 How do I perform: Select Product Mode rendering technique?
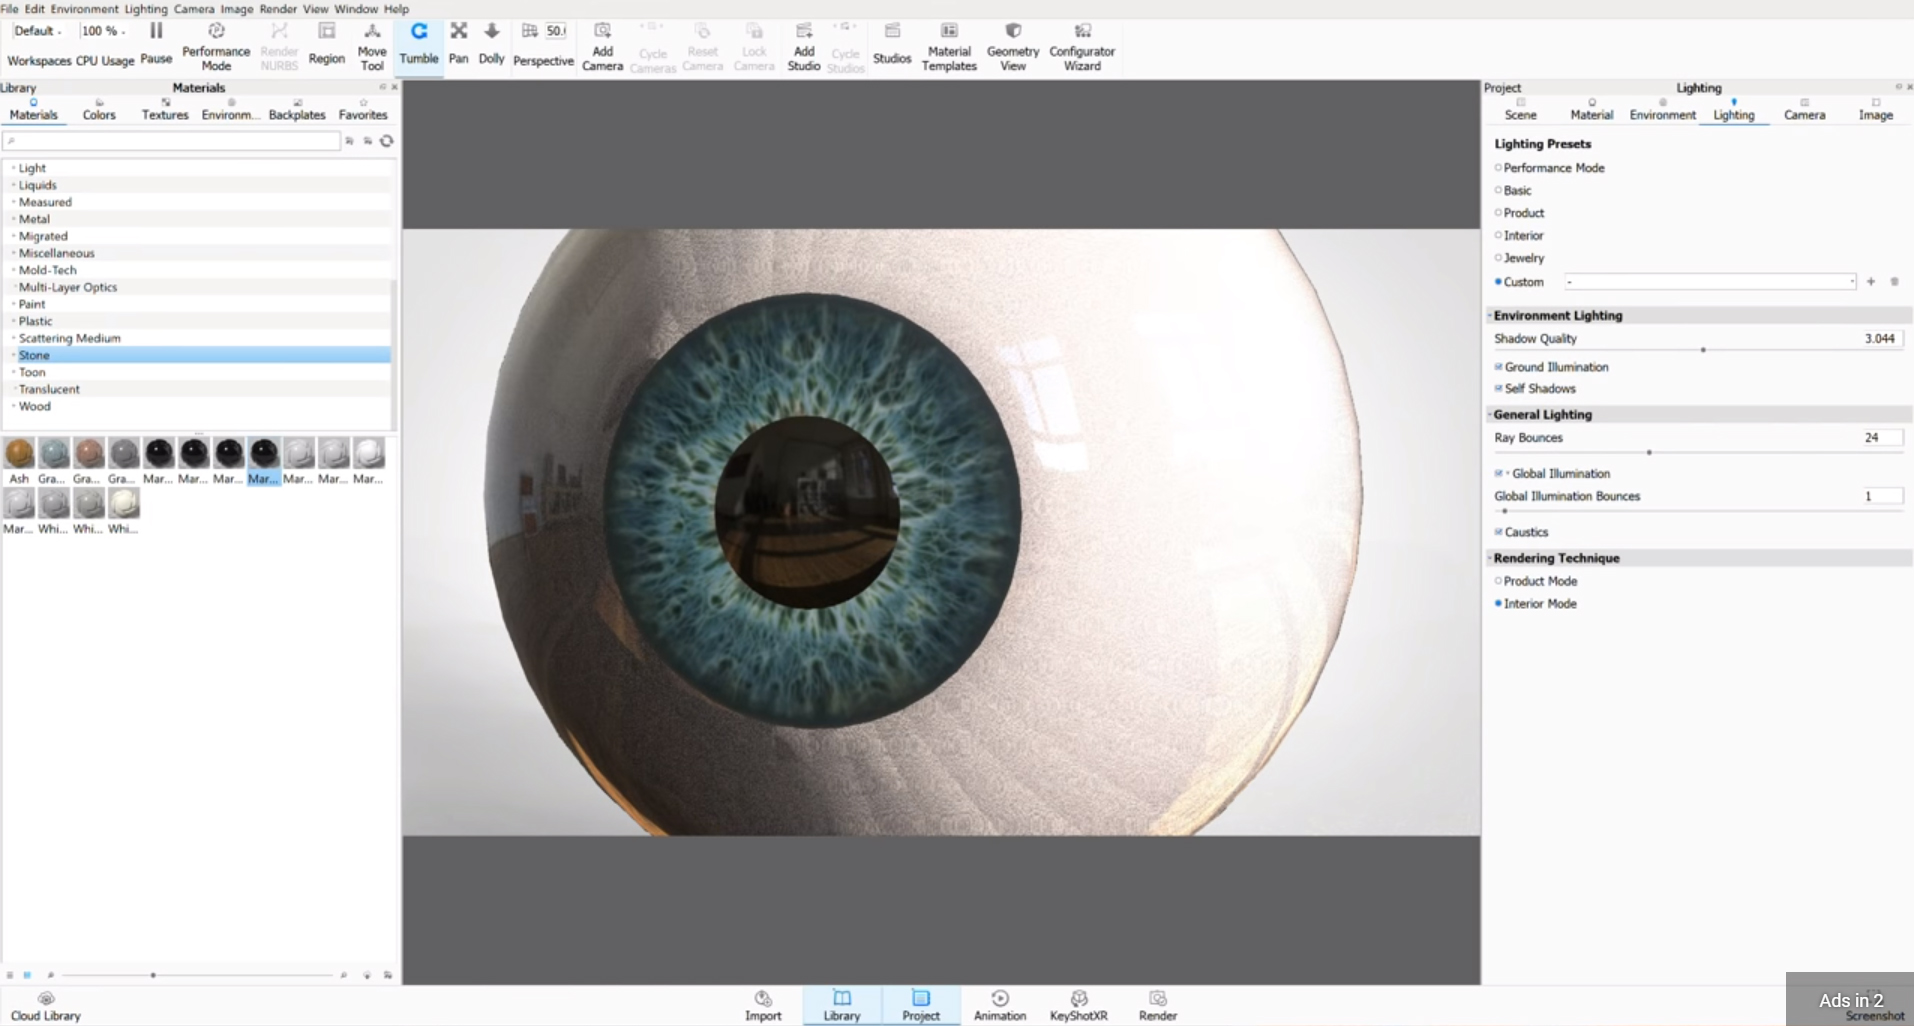pyautogui.click(x=1498, y=581)
